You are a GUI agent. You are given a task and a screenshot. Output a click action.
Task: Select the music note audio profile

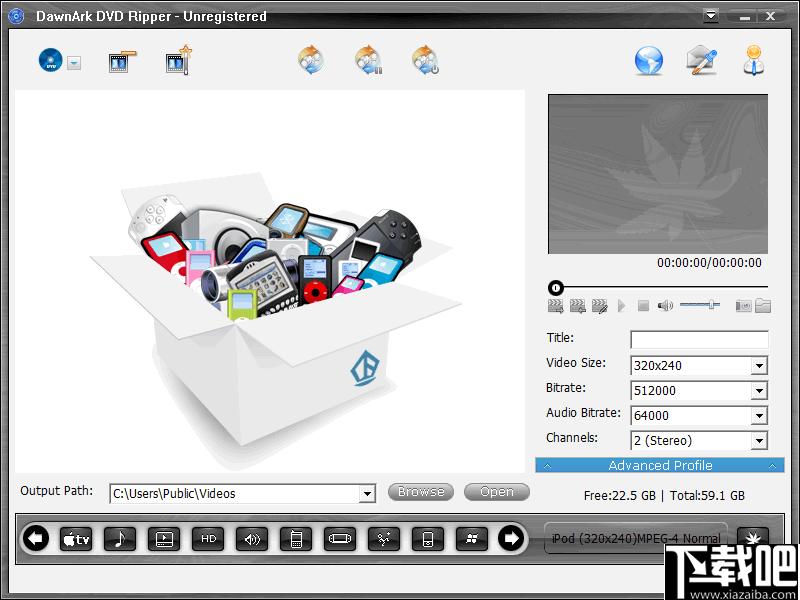(x=120, y=539)
